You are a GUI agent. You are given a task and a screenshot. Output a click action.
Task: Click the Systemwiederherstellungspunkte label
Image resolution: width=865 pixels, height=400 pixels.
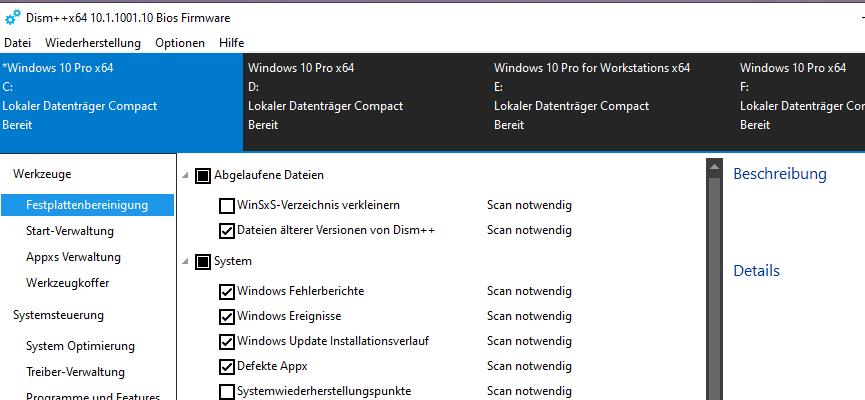pos(324,391)
